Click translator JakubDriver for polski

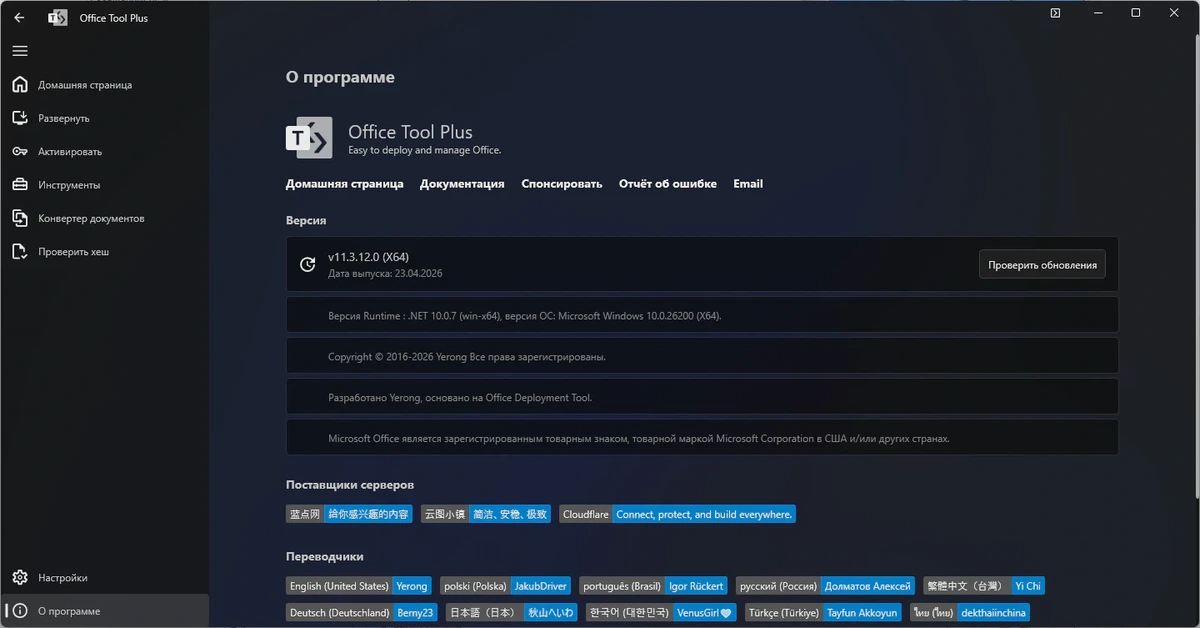tap(541, 586)
